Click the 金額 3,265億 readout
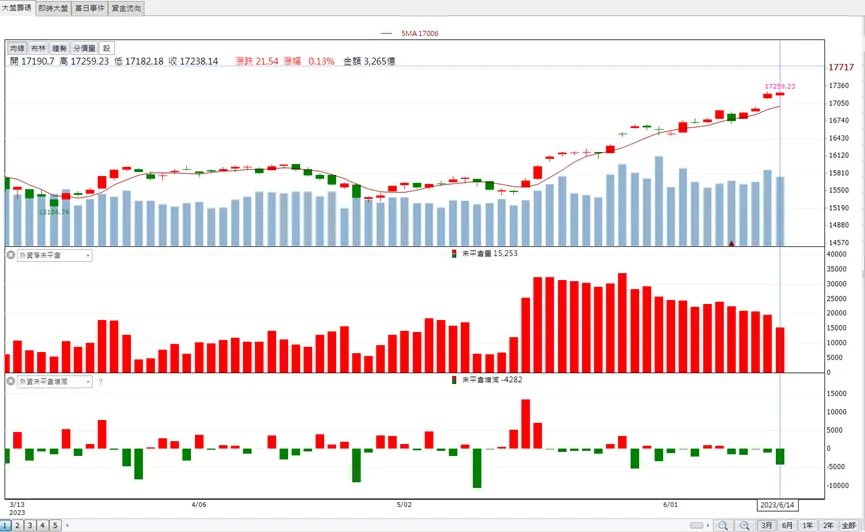 click(369, 61)
